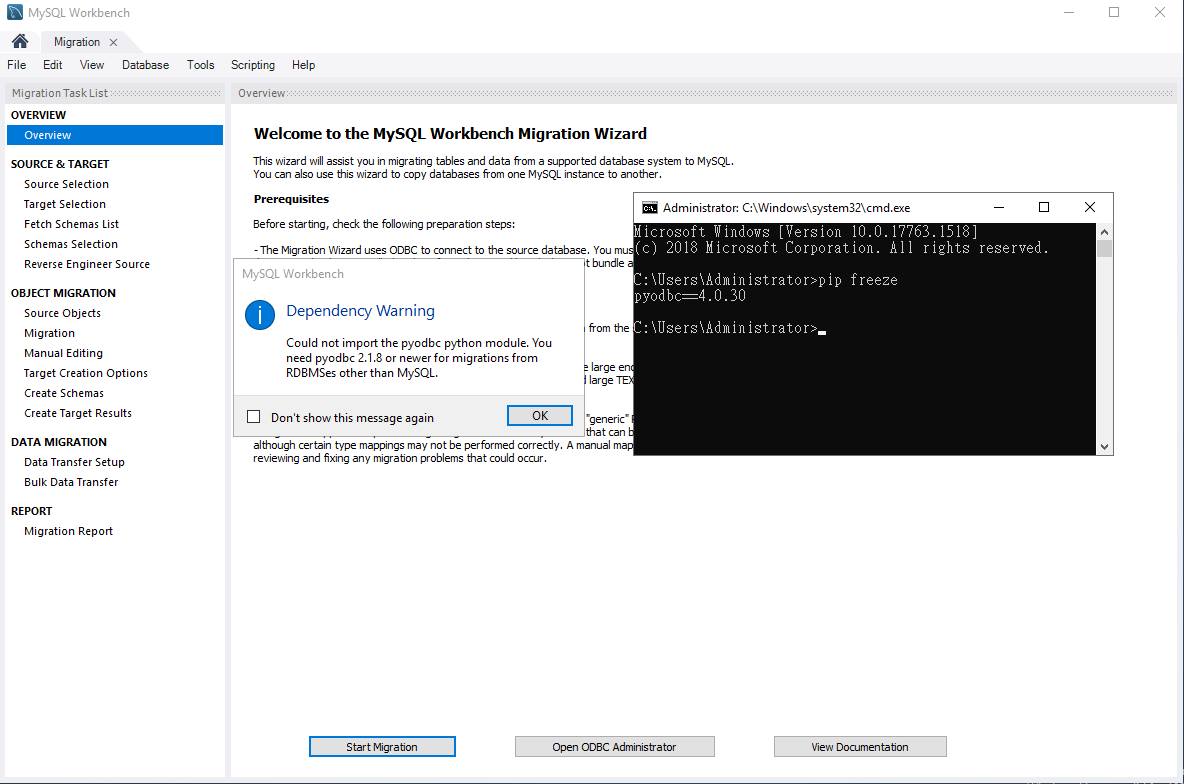
Task: Maximize the MySQL Workbench window
Action: (1114, 13)
